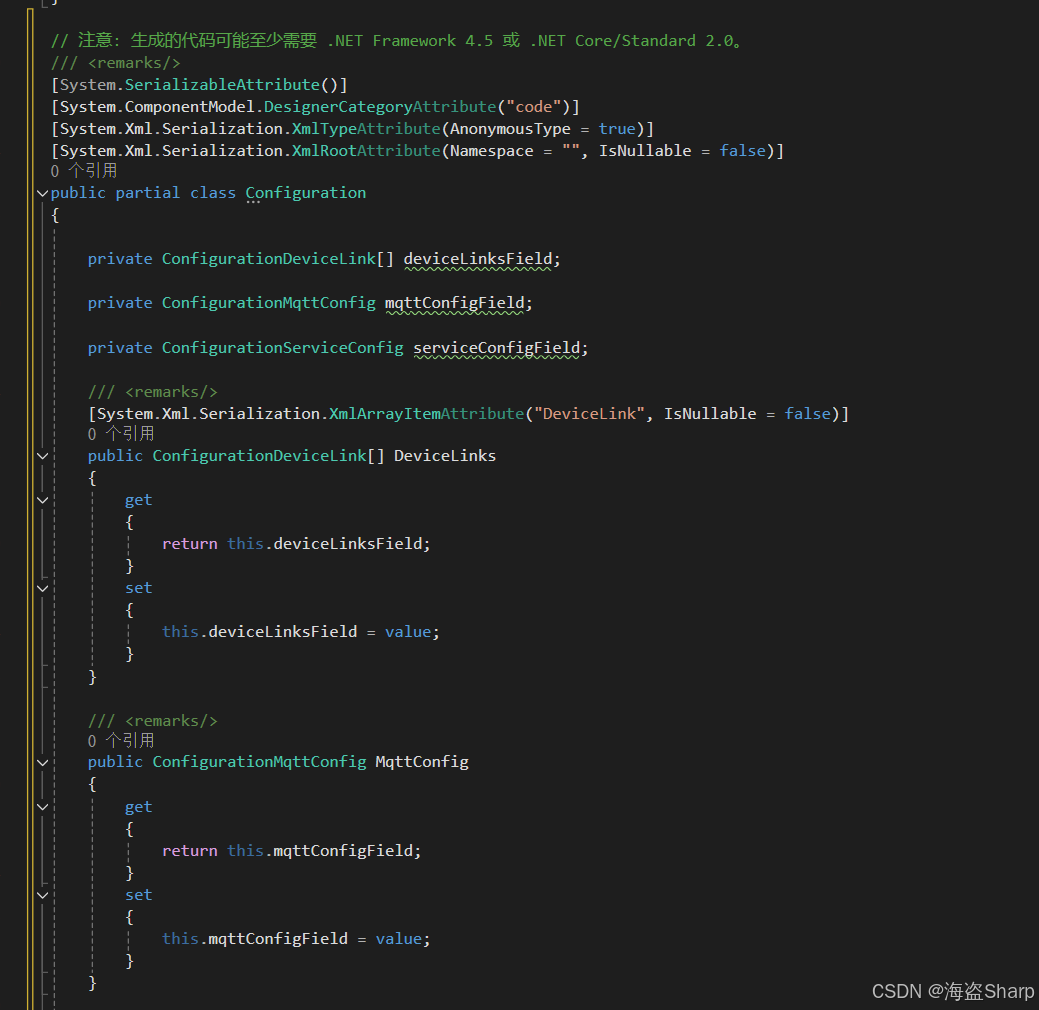Viewport: 1039px width, 1010px height.
Task: Click the Configuration class name
Action: 305,193
